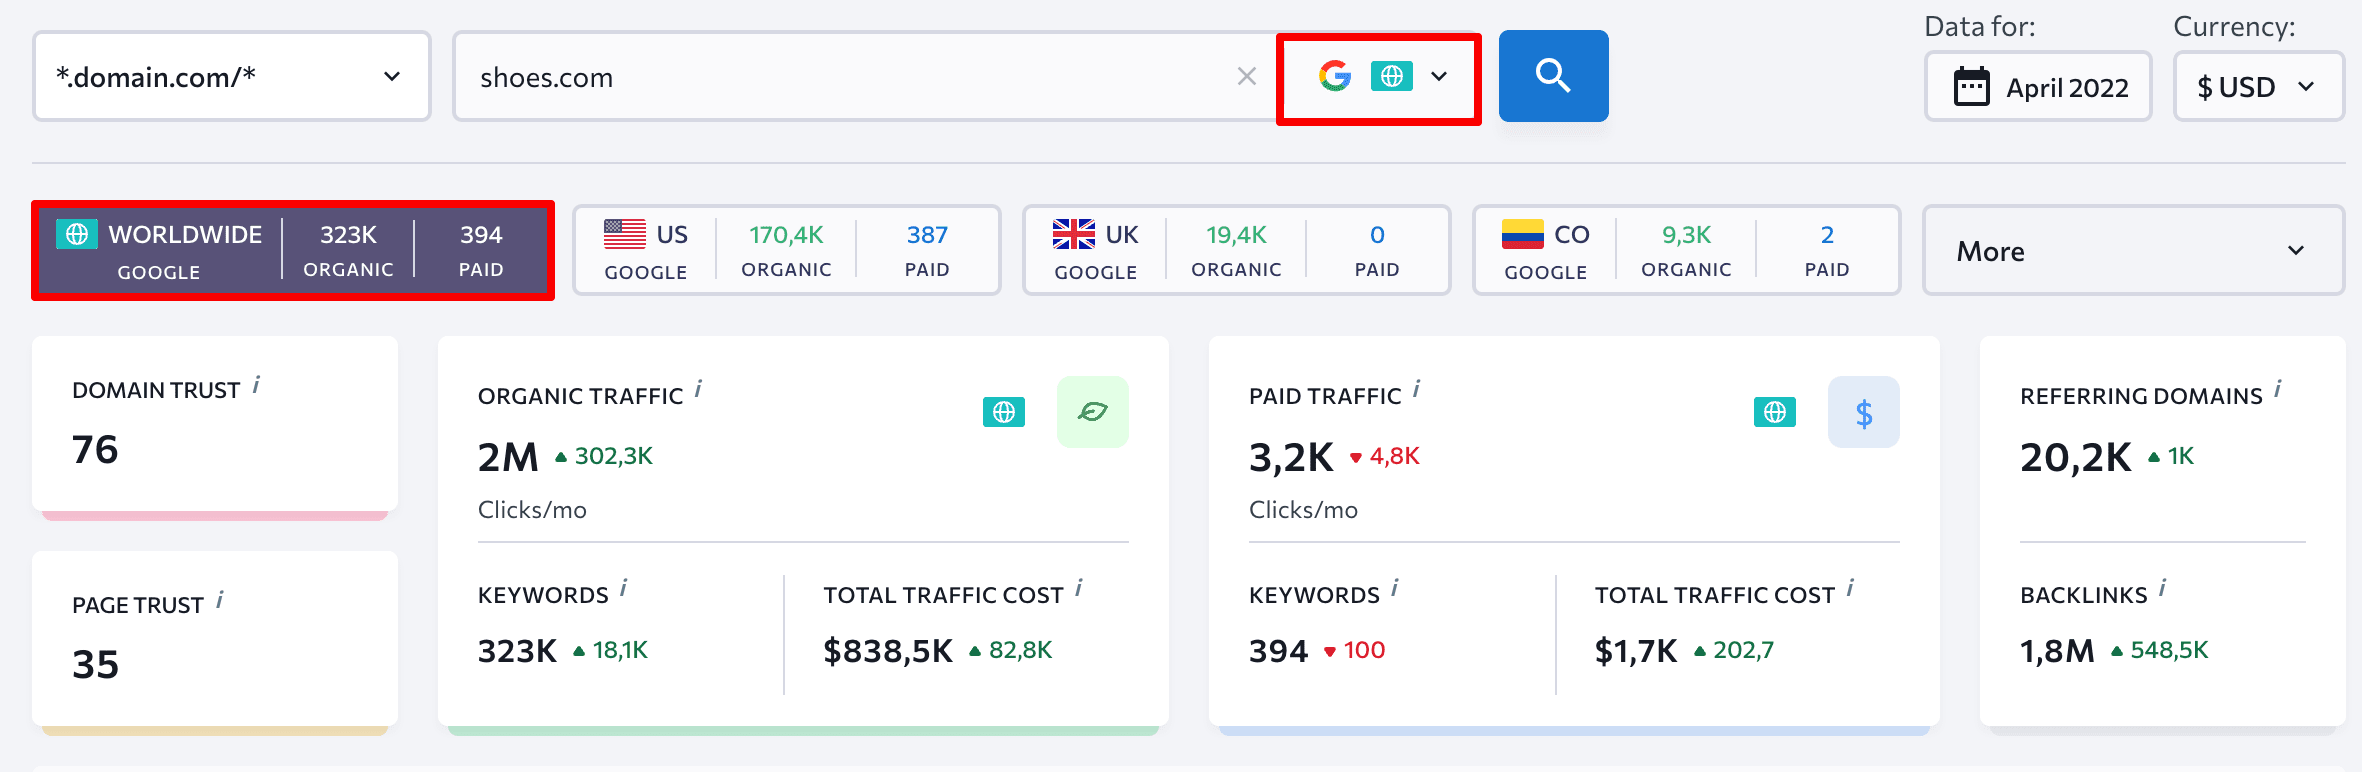Select the UK Google region tab
The width and height of the screenshot is (2362, 772).
pyautogui.click(x=1236, y=250)
